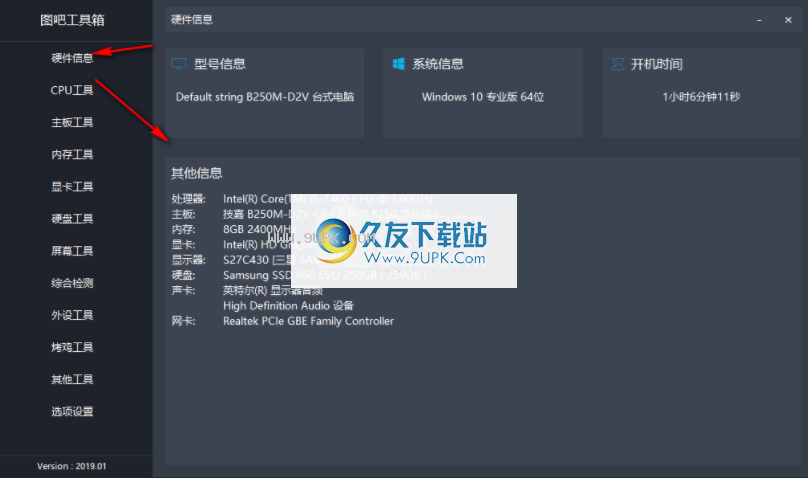Open the 硬件信息 sidebar section
The height and width of the screenshot is (482, 808).
72,58
